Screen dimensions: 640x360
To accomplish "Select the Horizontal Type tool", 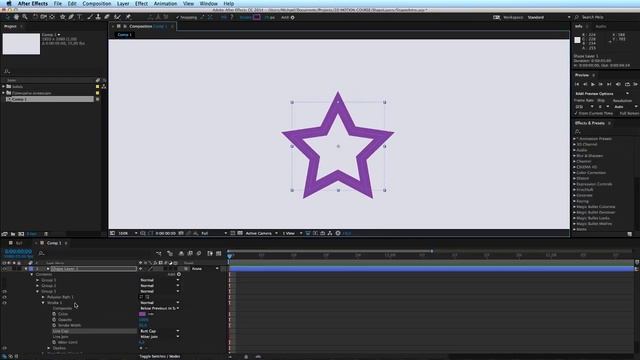I will [80, 17].
